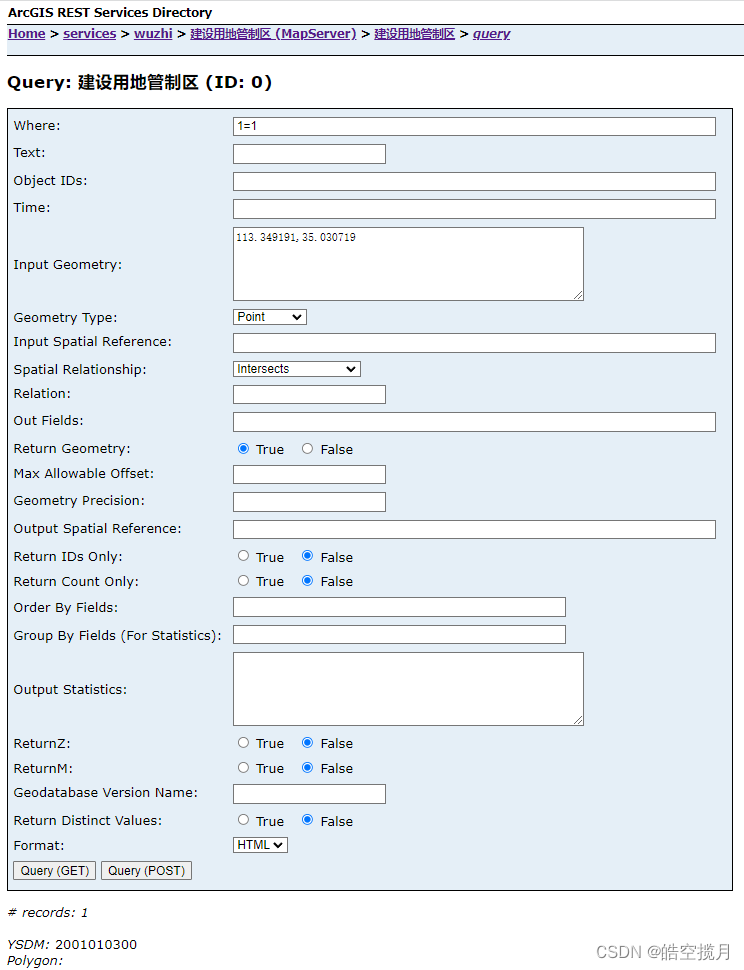Enable ReturnZ by selecting True
Screen dimensions: 744x970
point(243,743)
